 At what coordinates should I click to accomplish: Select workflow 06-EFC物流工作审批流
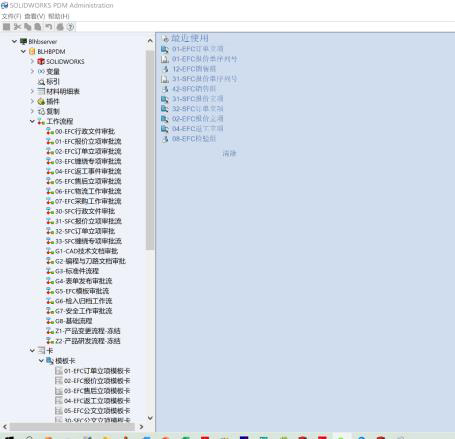click(x=88, y=191)
